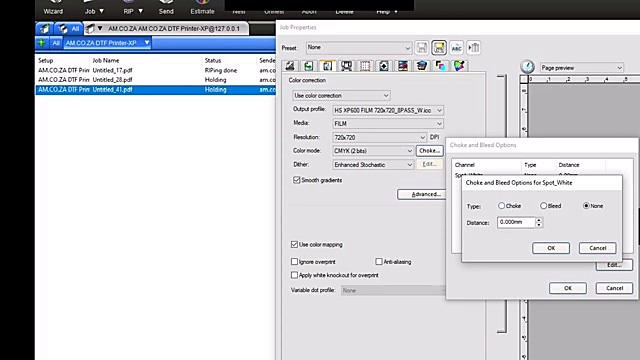This screenshot has width=640, height=360.
Task: Open the grid tiling tab icon
Action: point(365,66)
